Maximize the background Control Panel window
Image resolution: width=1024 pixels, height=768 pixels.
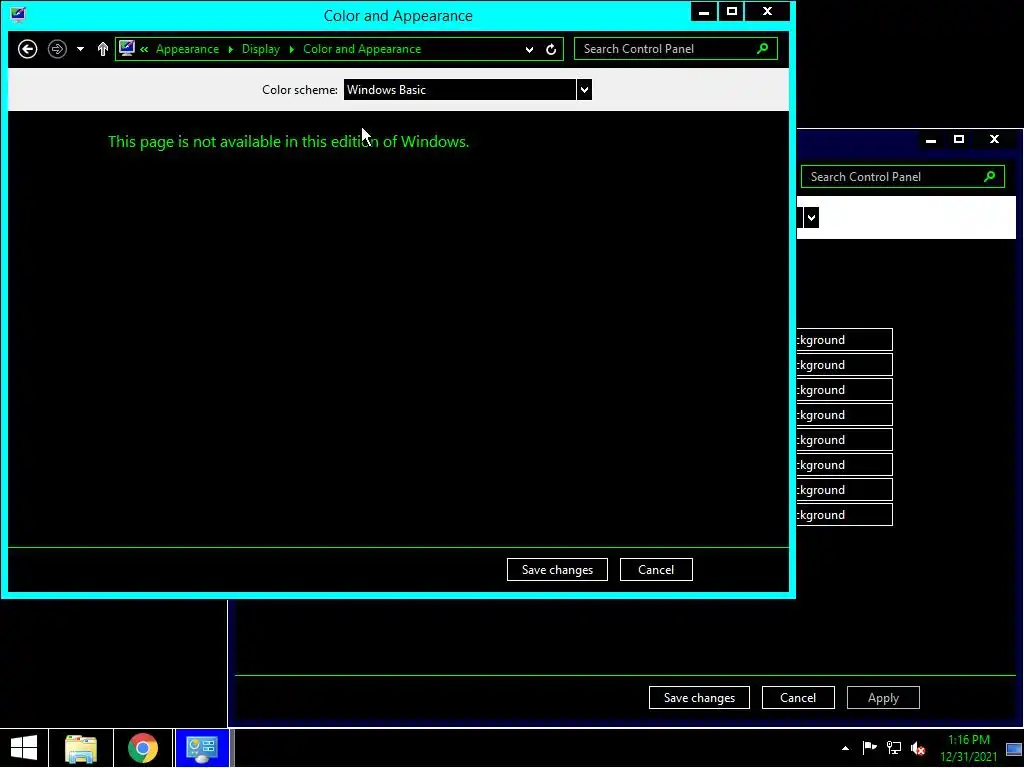[959, 139]
